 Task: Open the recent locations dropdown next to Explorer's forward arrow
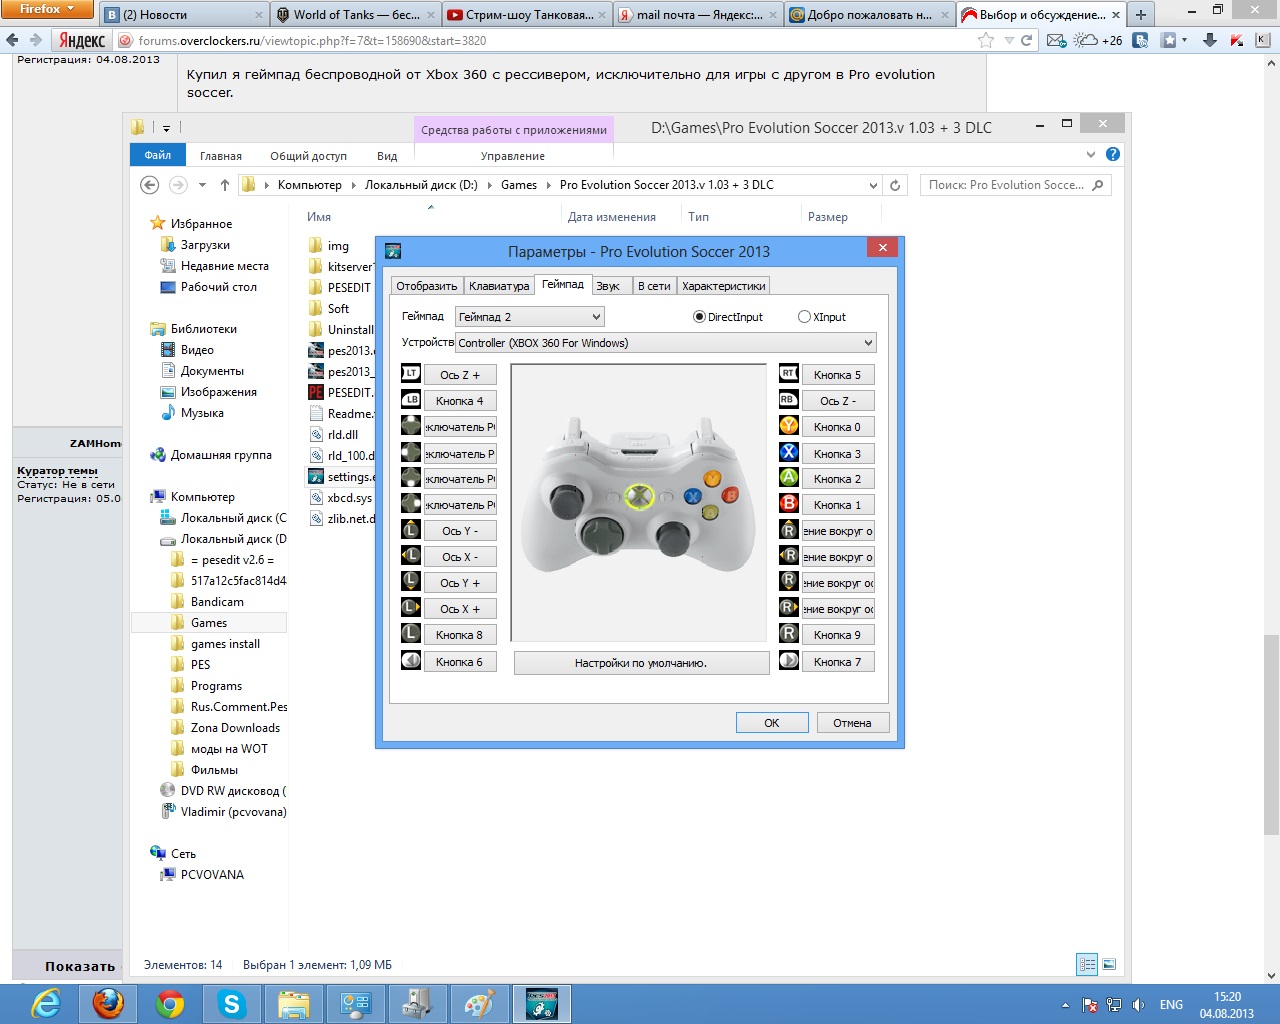(x=202, y=185)
